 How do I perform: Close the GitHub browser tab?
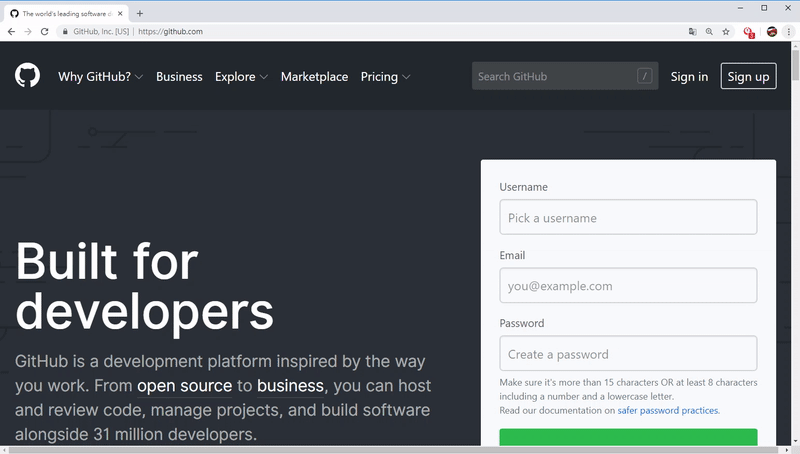120,14
